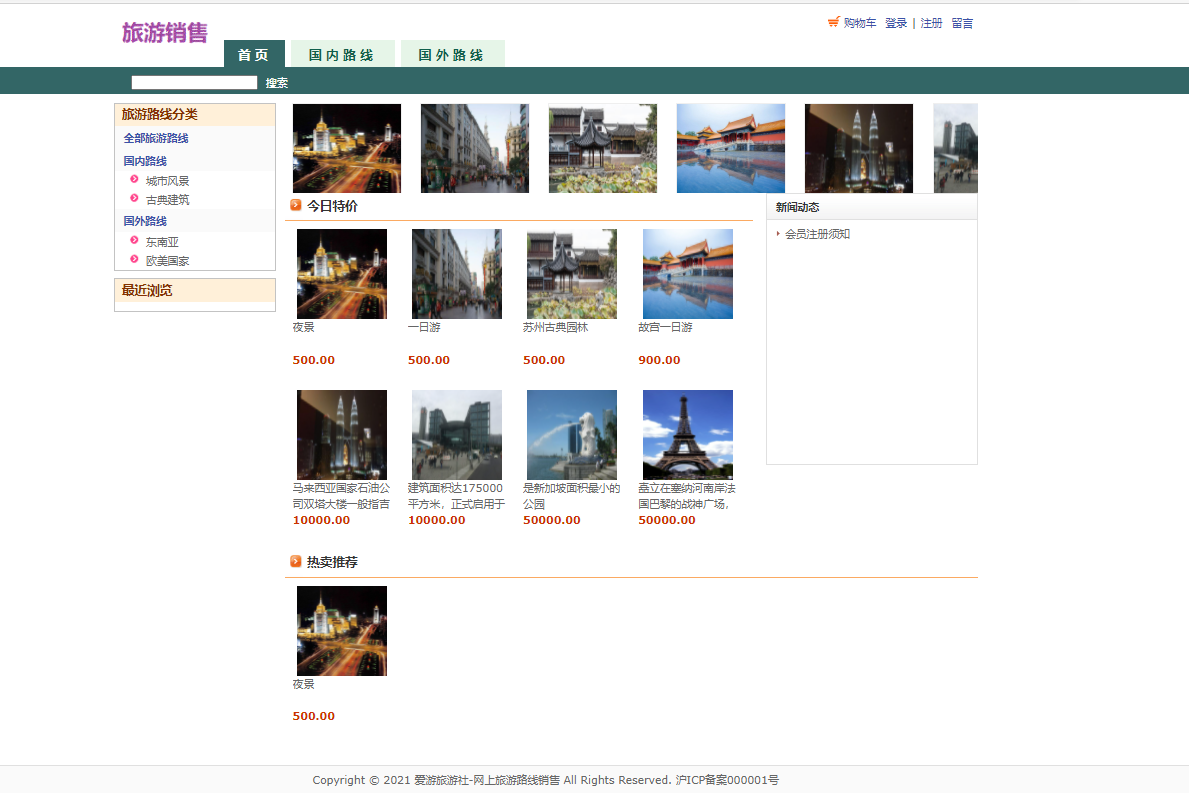The height and width of the screenshot is (805, 1189).
Task: Open the 国外路线 navigation tab
Action: (453, 55)
